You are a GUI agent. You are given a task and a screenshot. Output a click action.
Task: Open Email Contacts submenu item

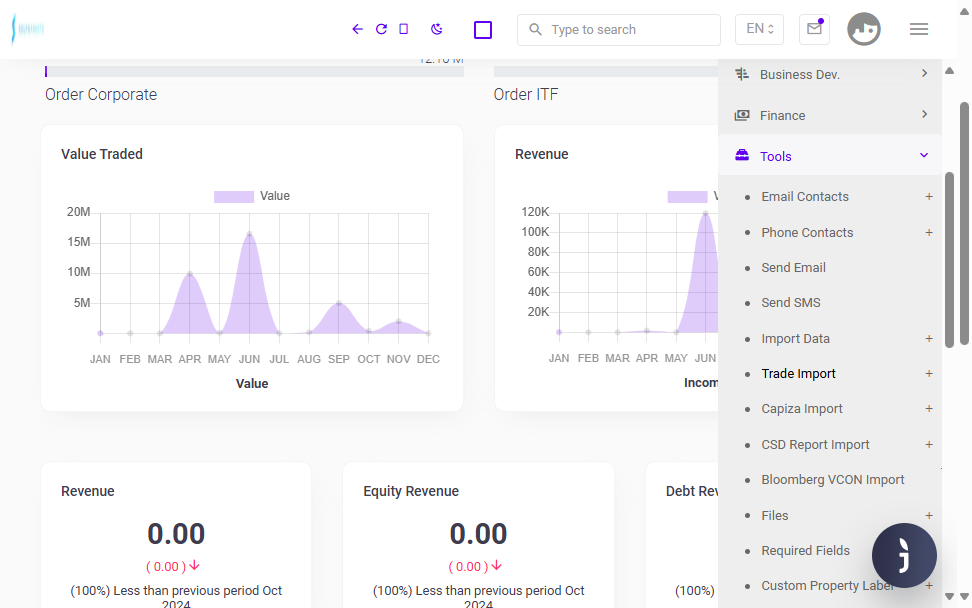805,196
